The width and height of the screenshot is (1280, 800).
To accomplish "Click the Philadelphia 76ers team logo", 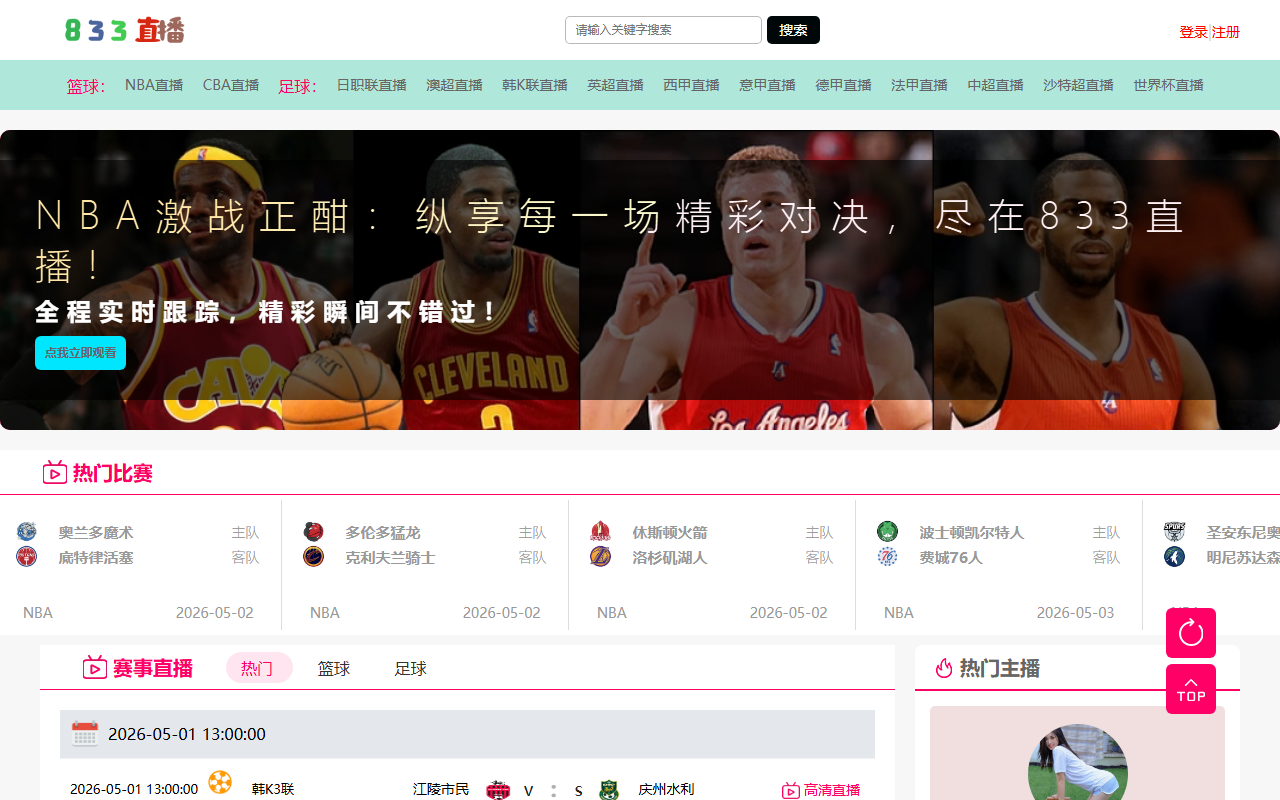I will click(887, 557).
